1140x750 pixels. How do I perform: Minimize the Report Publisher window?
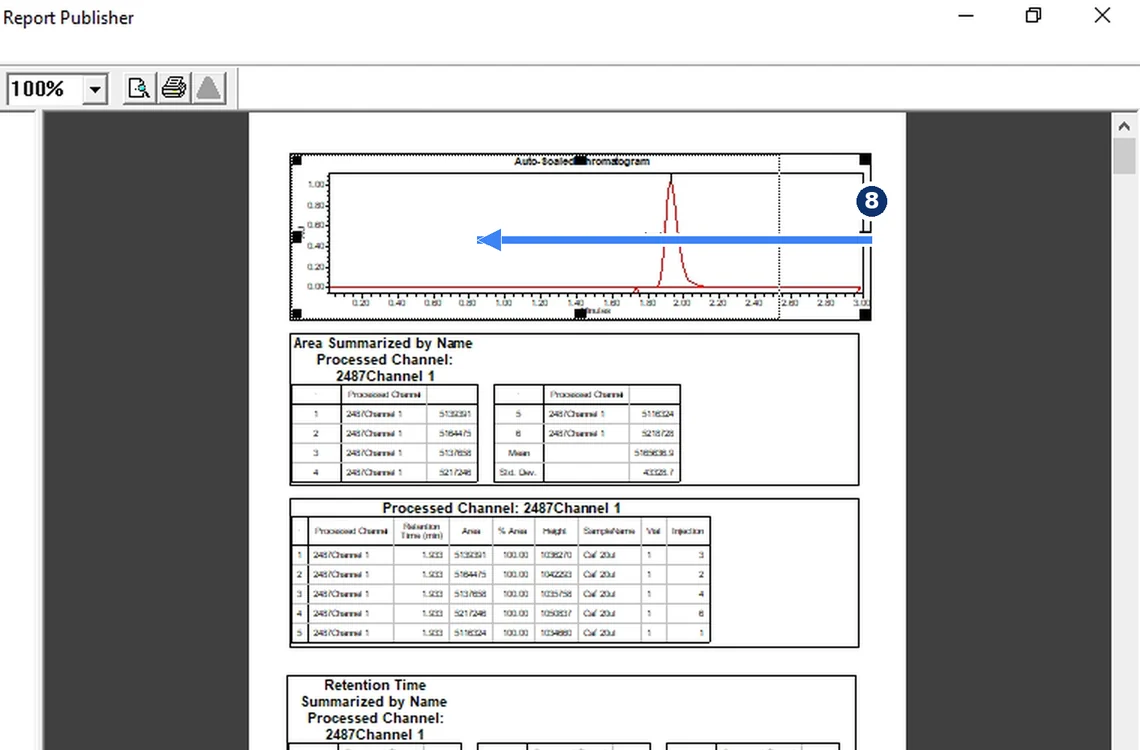[966, 16]
